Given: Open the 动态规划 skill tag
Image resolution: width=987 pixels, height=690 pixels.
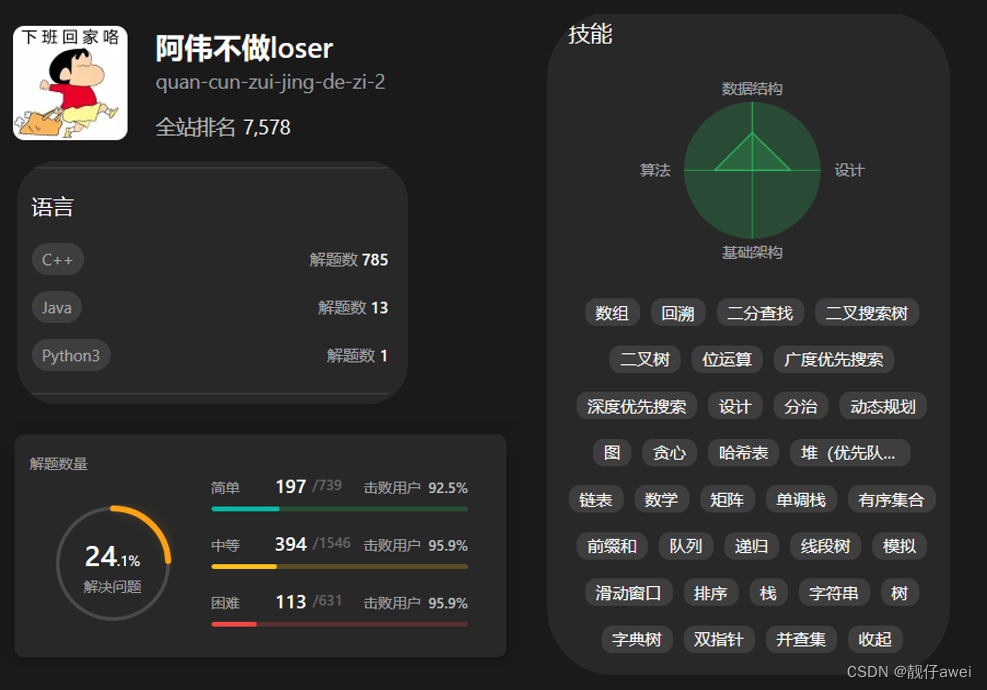Looking at the screenshot, I should coord(883,406).
